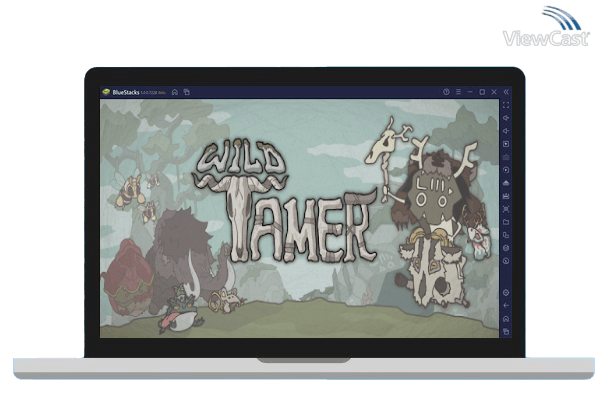
Task: Collapse the sidebar with double chevron
Action: point(506,92)
